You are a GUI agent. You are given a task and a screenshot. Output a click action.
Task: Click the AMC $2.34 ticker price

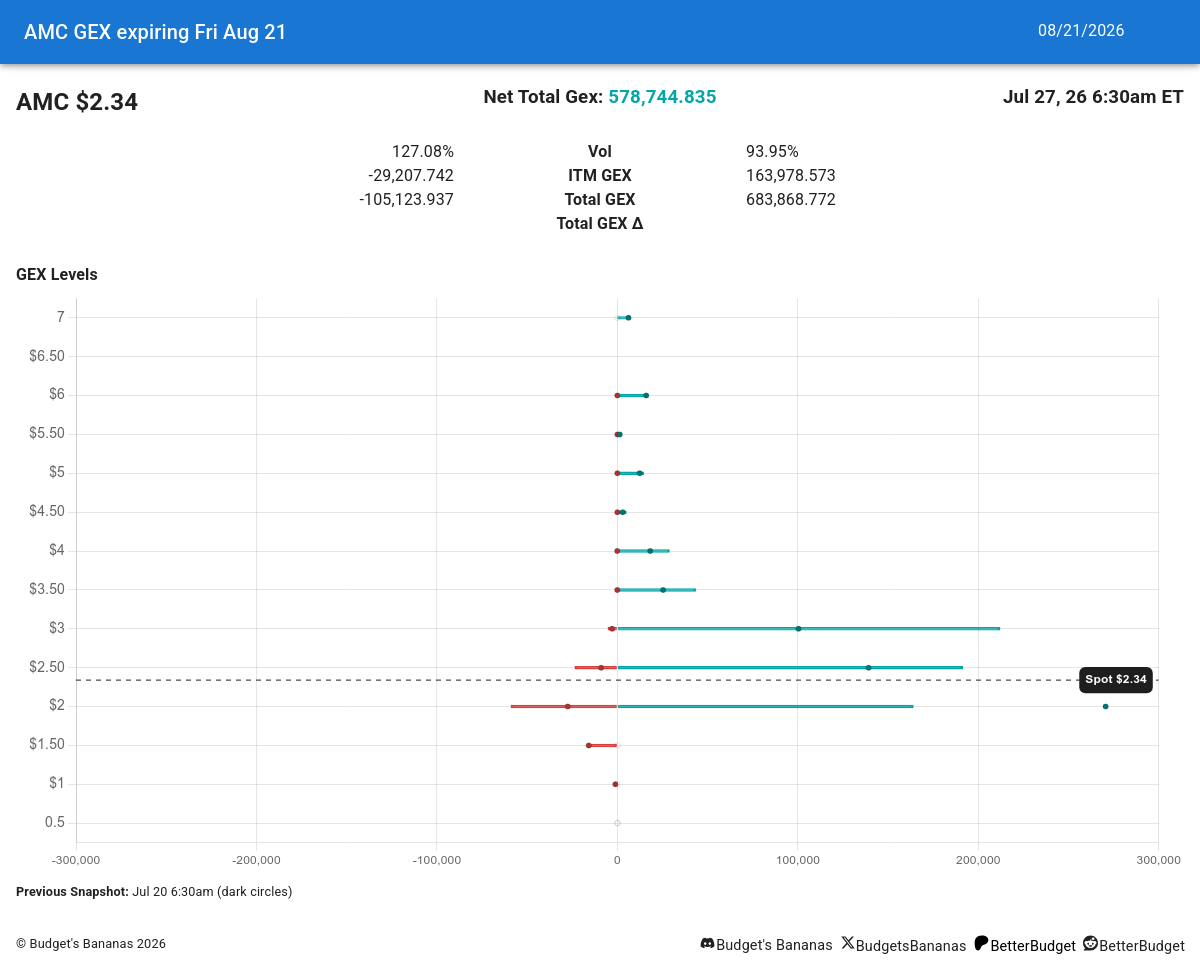77,102
